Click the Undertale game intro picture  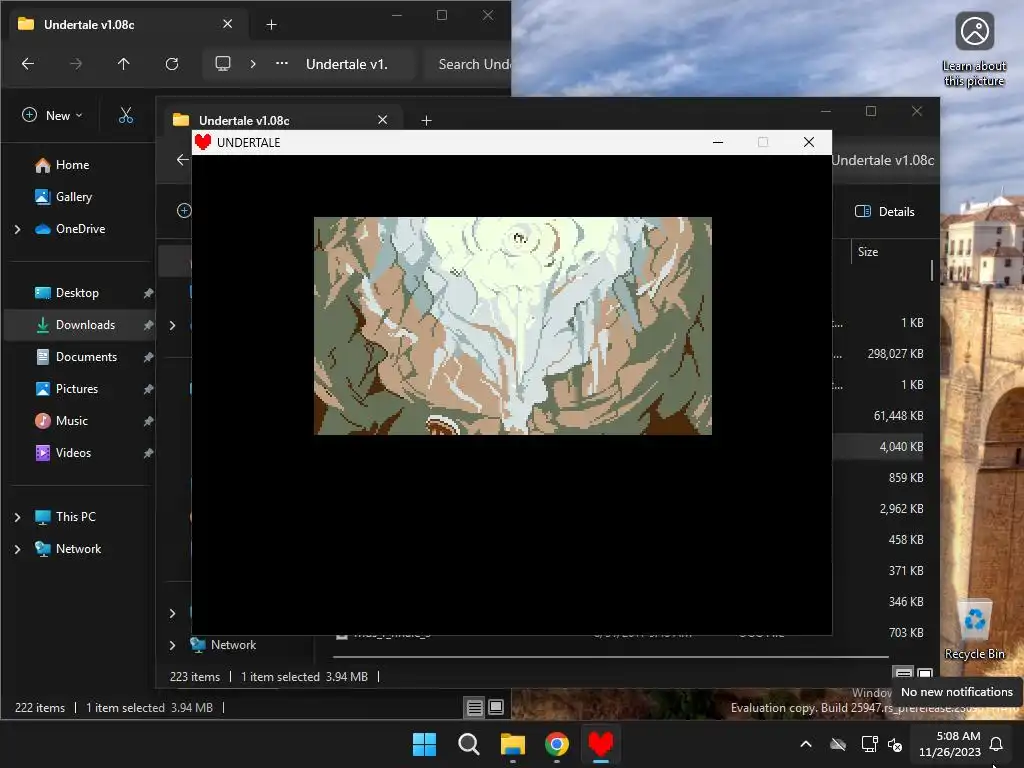click(513, 326)
